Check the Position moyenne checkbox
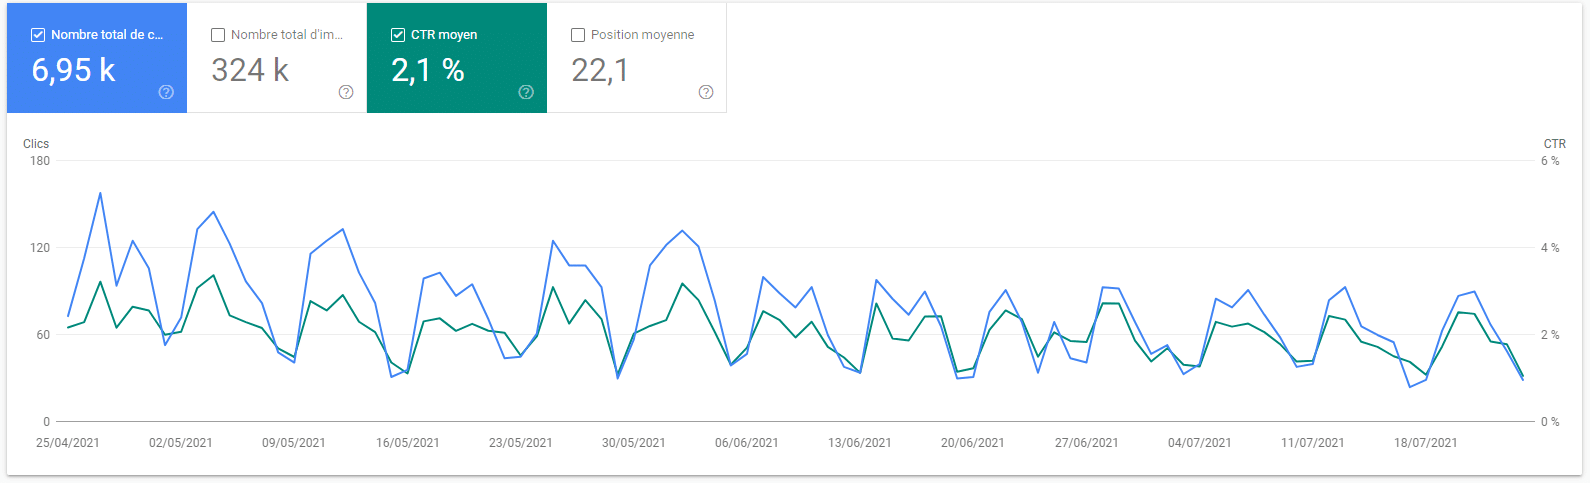Viewport: 1590px width, 483px height. 578,35
